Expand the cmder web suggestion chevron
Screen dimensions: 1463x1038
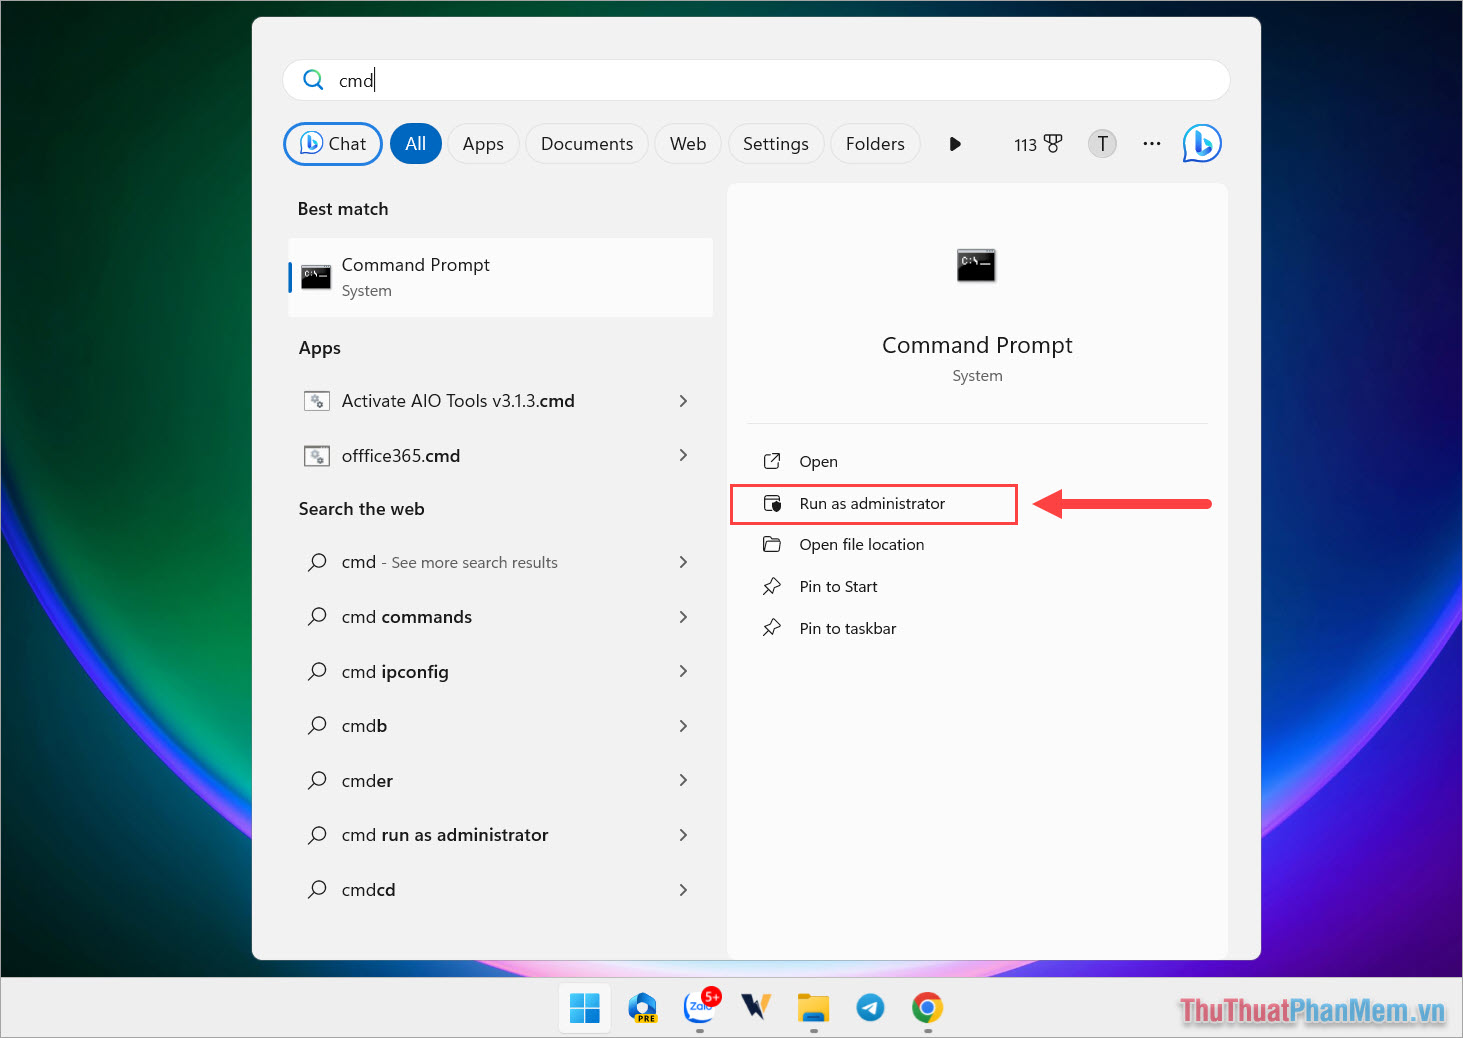[683, 780]
